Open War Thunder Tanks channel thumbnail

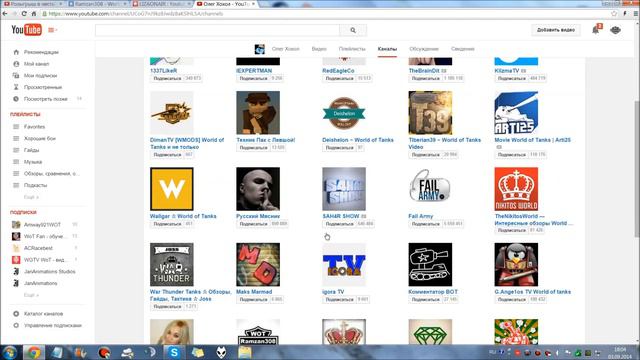[x=172, y=265]
